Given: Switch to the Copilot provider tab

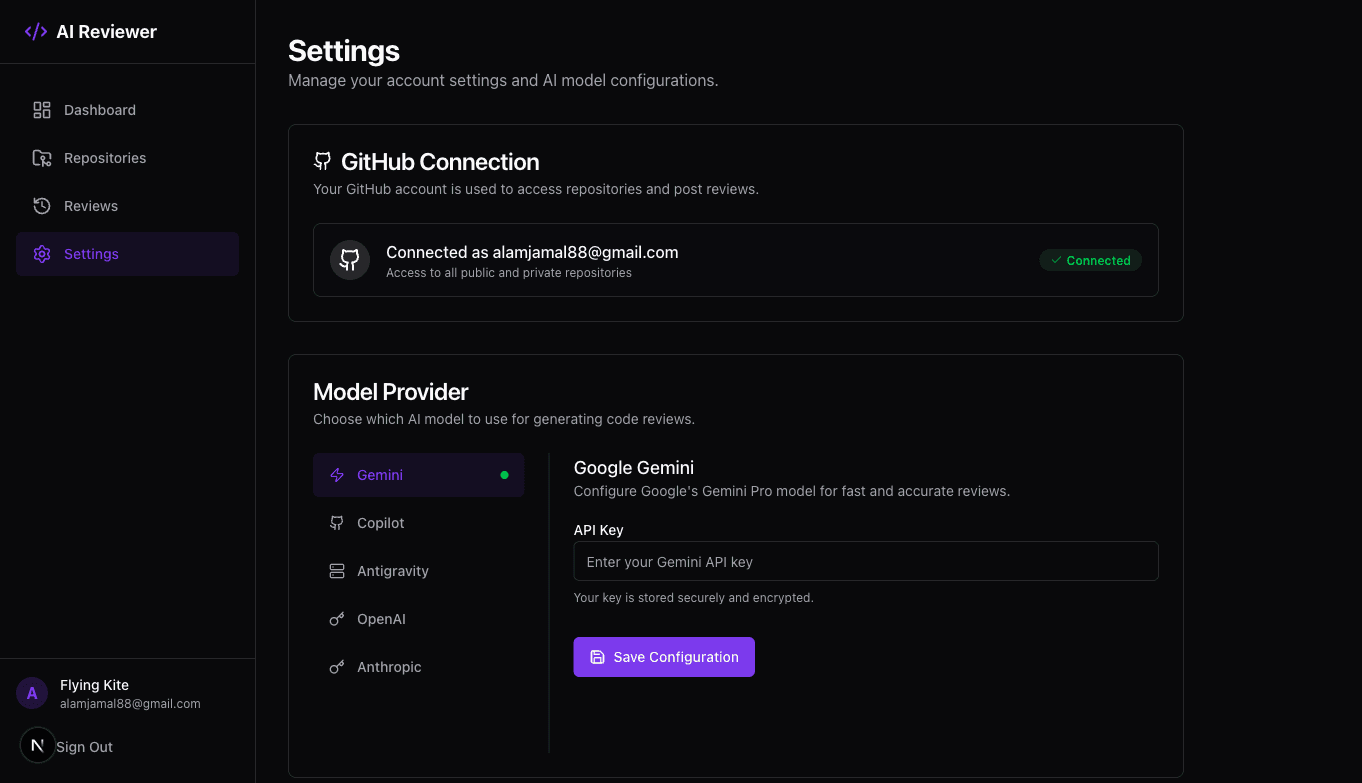Looking at the screenshot, I should click(x=418, y=523).
